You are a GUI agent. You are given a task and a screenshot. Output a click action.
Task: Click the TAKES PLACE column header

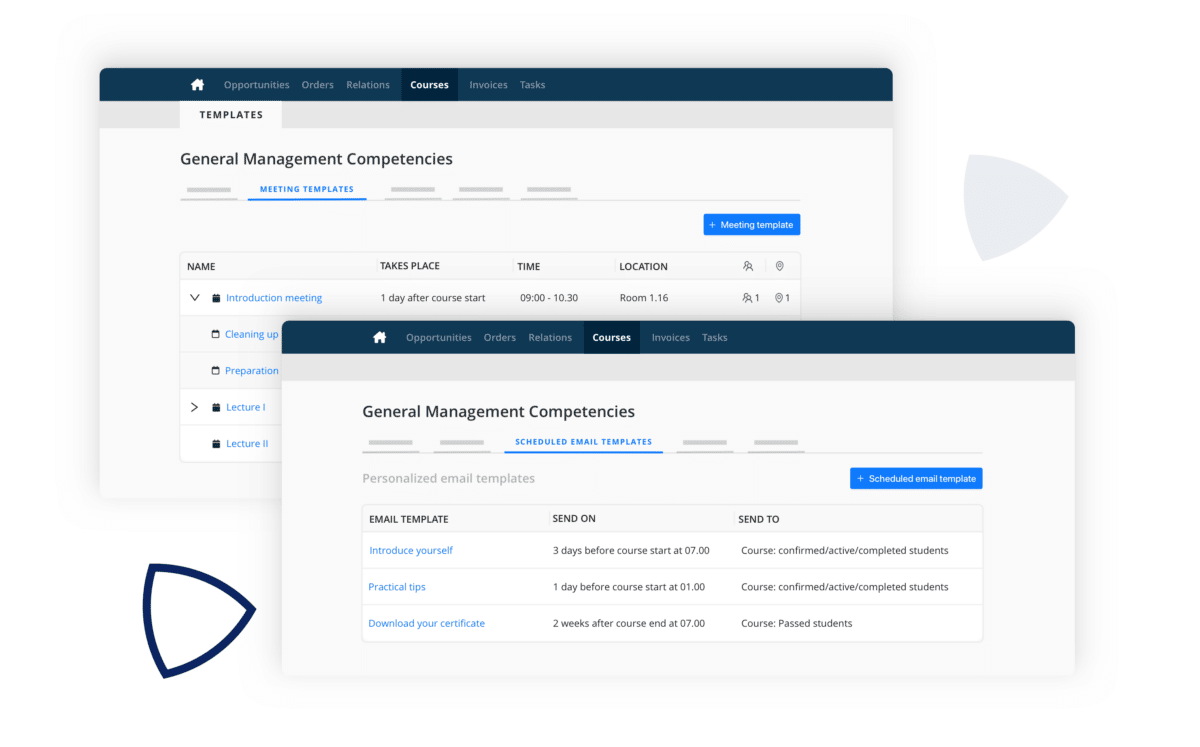pos(410,266)
